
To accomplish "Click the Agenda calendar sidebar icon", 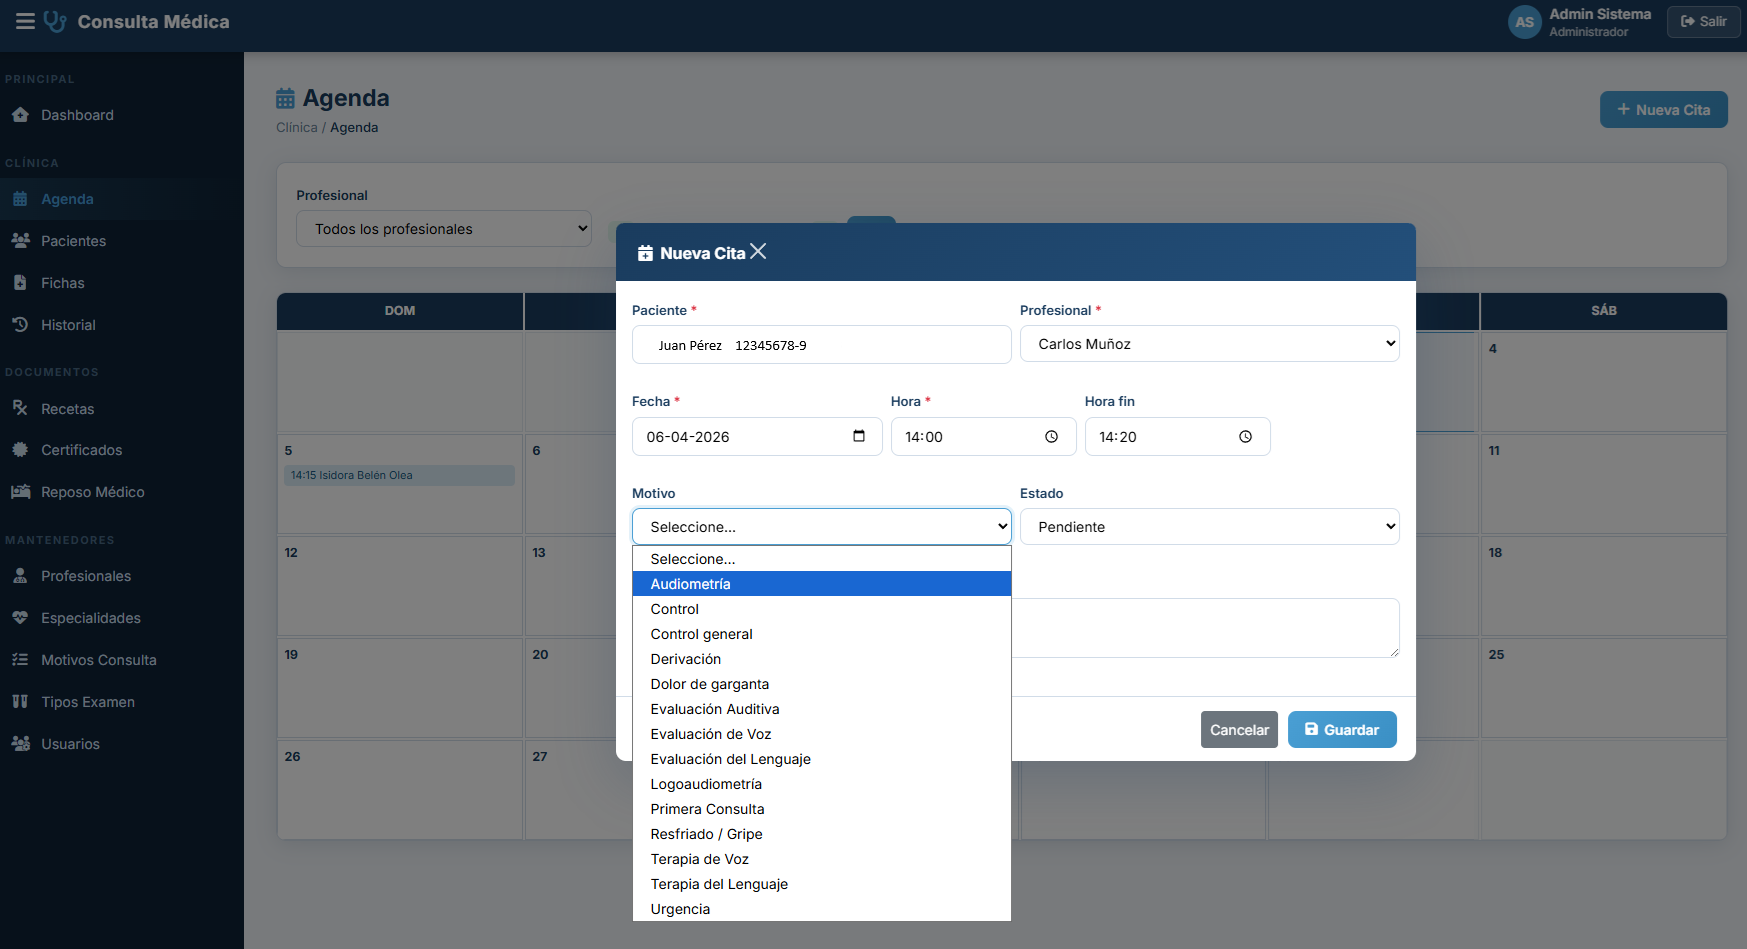I will [x=20, y=199].
